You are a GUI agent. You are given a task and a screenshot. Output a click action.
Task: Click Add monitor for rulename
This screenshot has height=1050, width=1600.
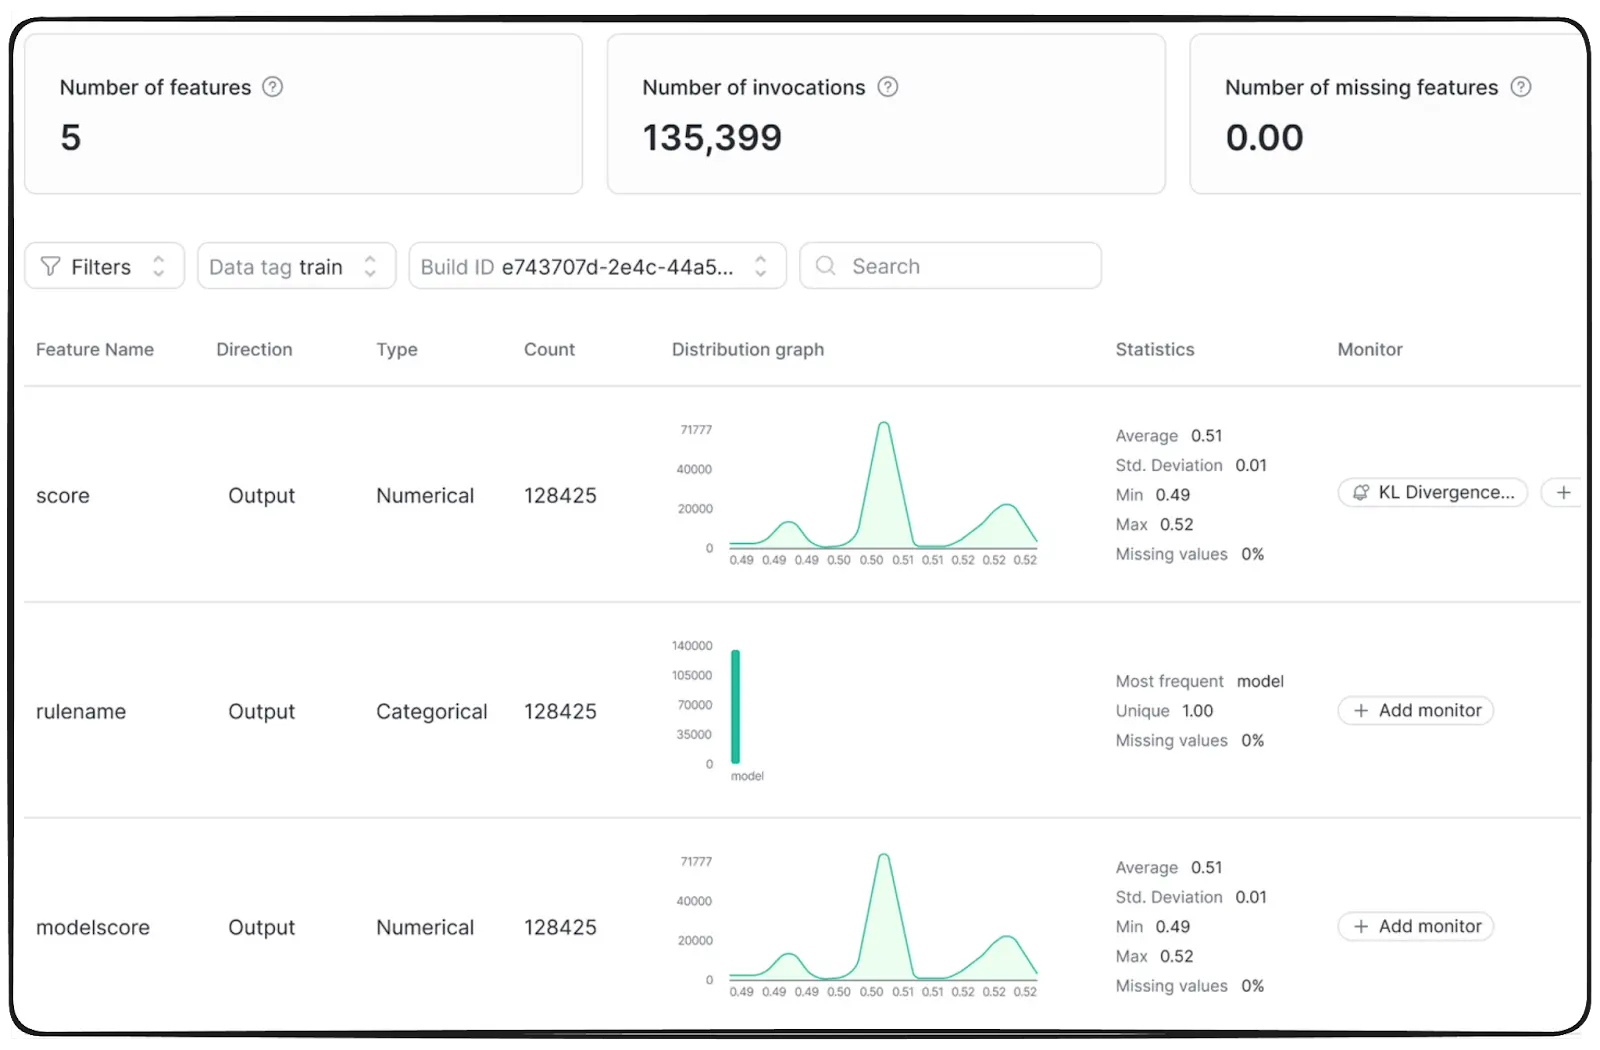pos(1415,710)
